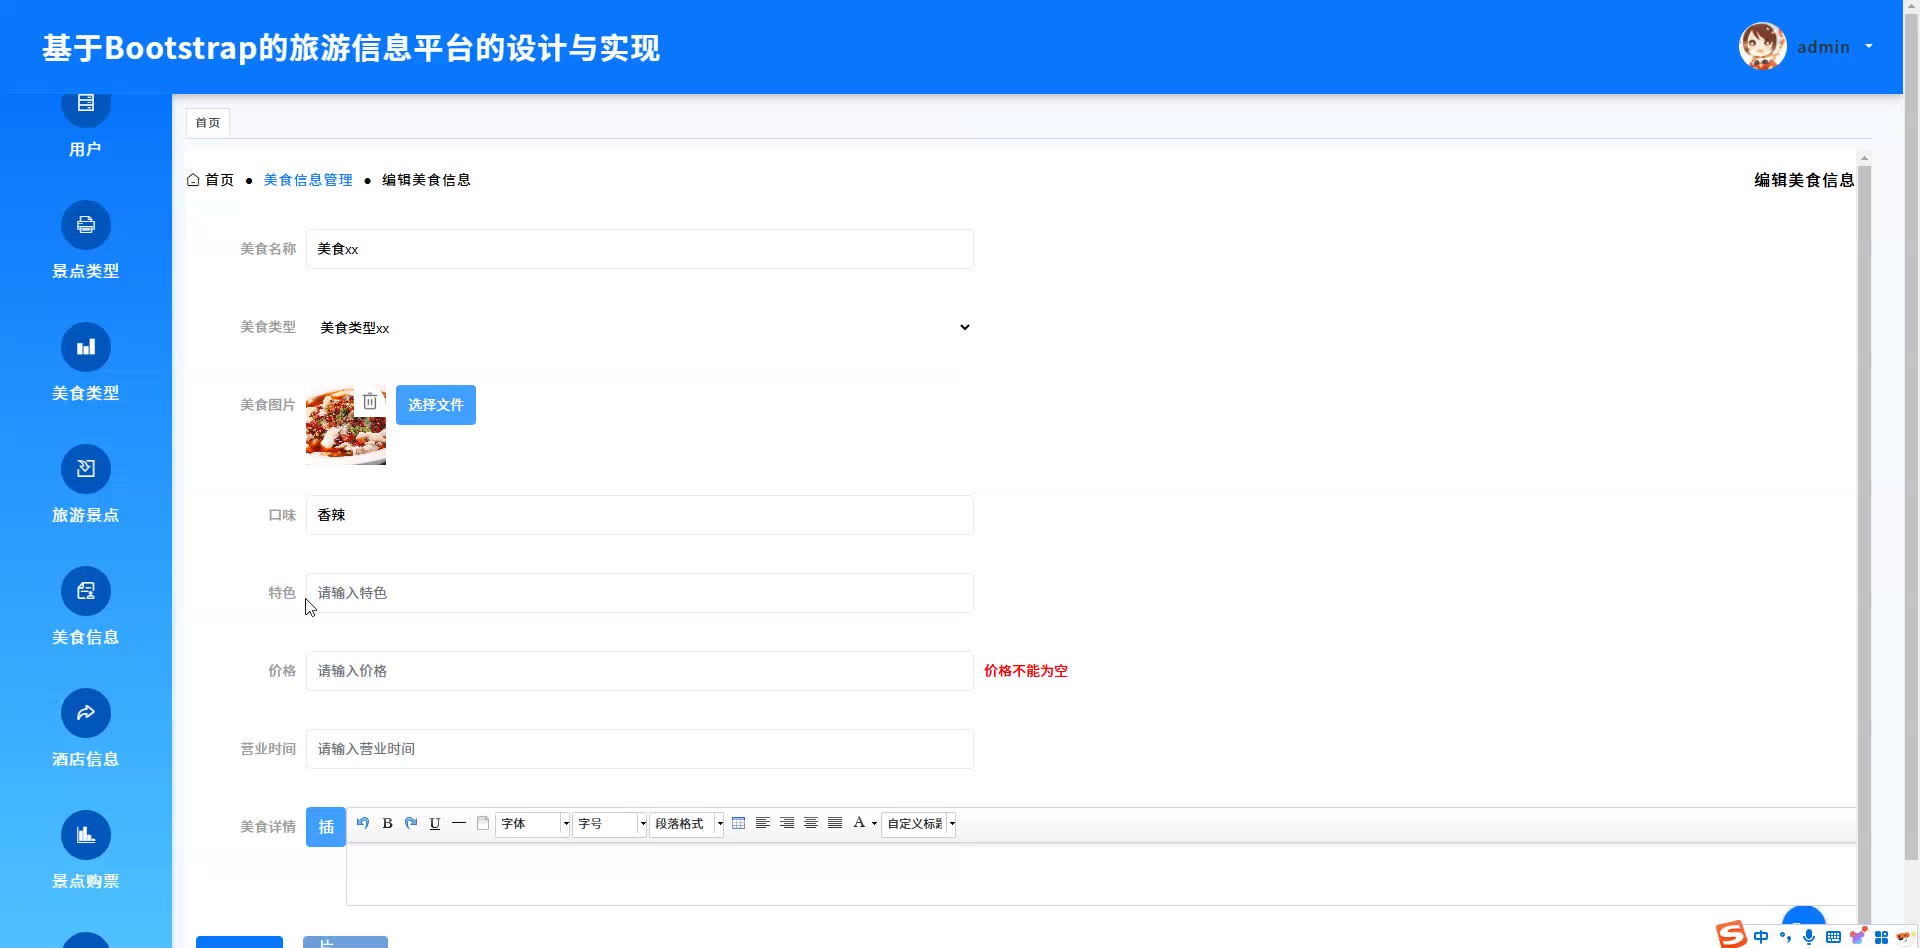
Task: Focus the 特色 input field
Action: [640, 593]
